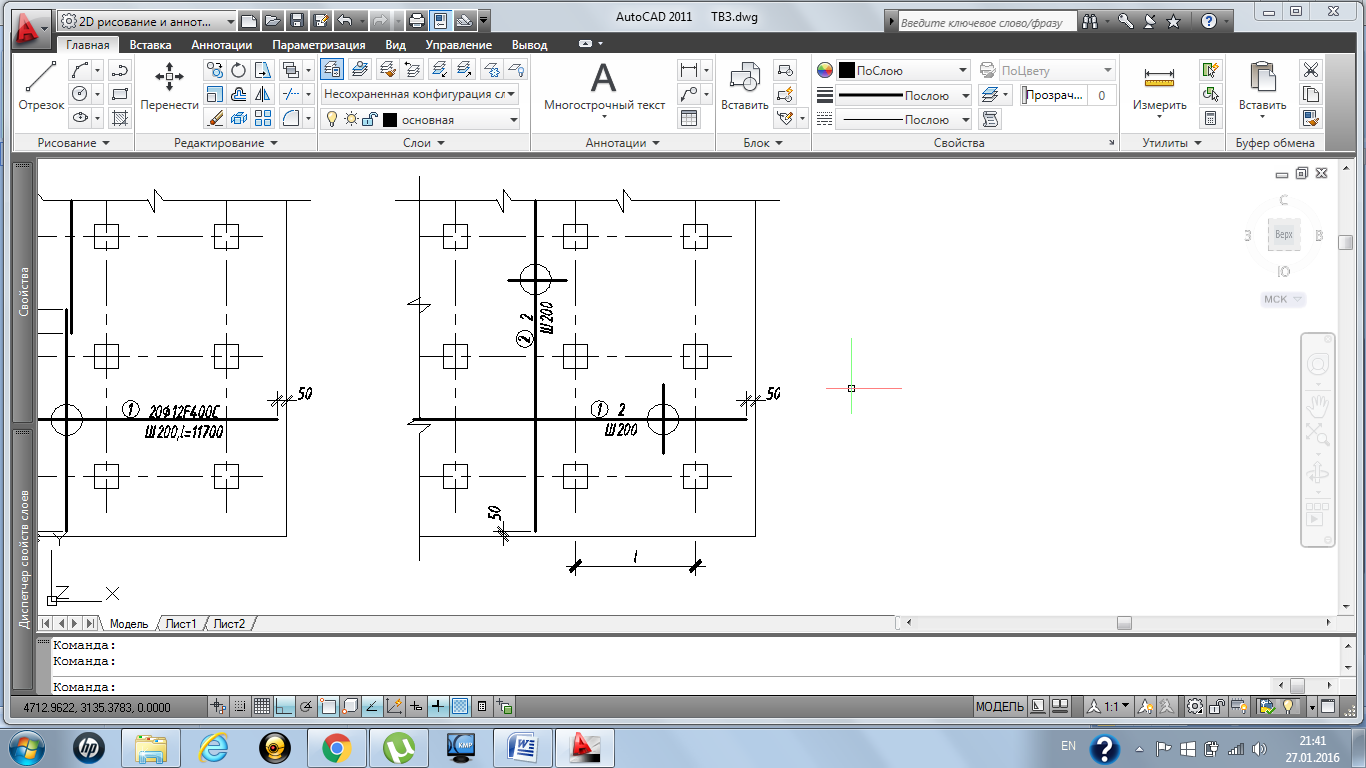Toggle grid display in status bar

click(x=262, y=707)
